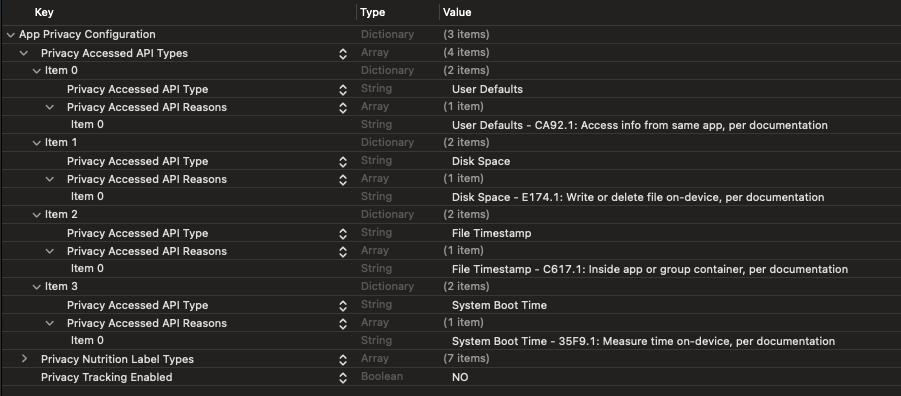Select the Item 0 key of the 35F9.1 reason row

[87, 340]
